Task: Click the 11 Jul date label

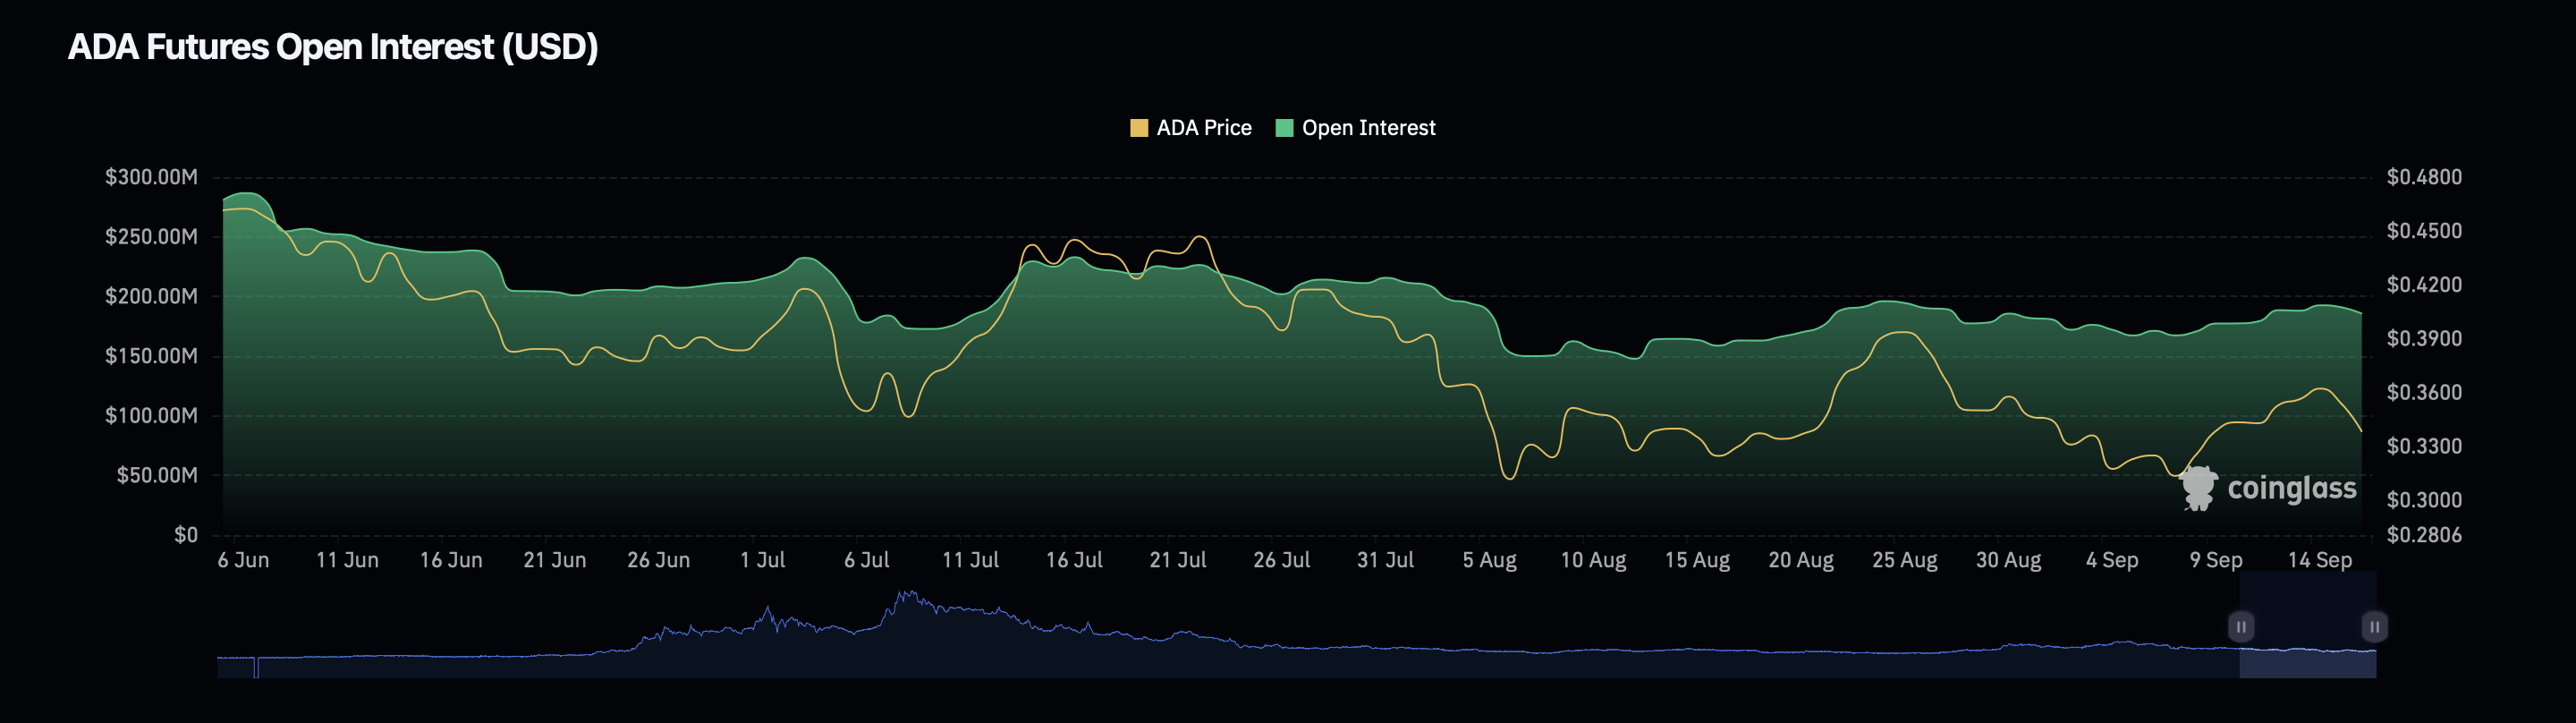Action: pos(970,560)
